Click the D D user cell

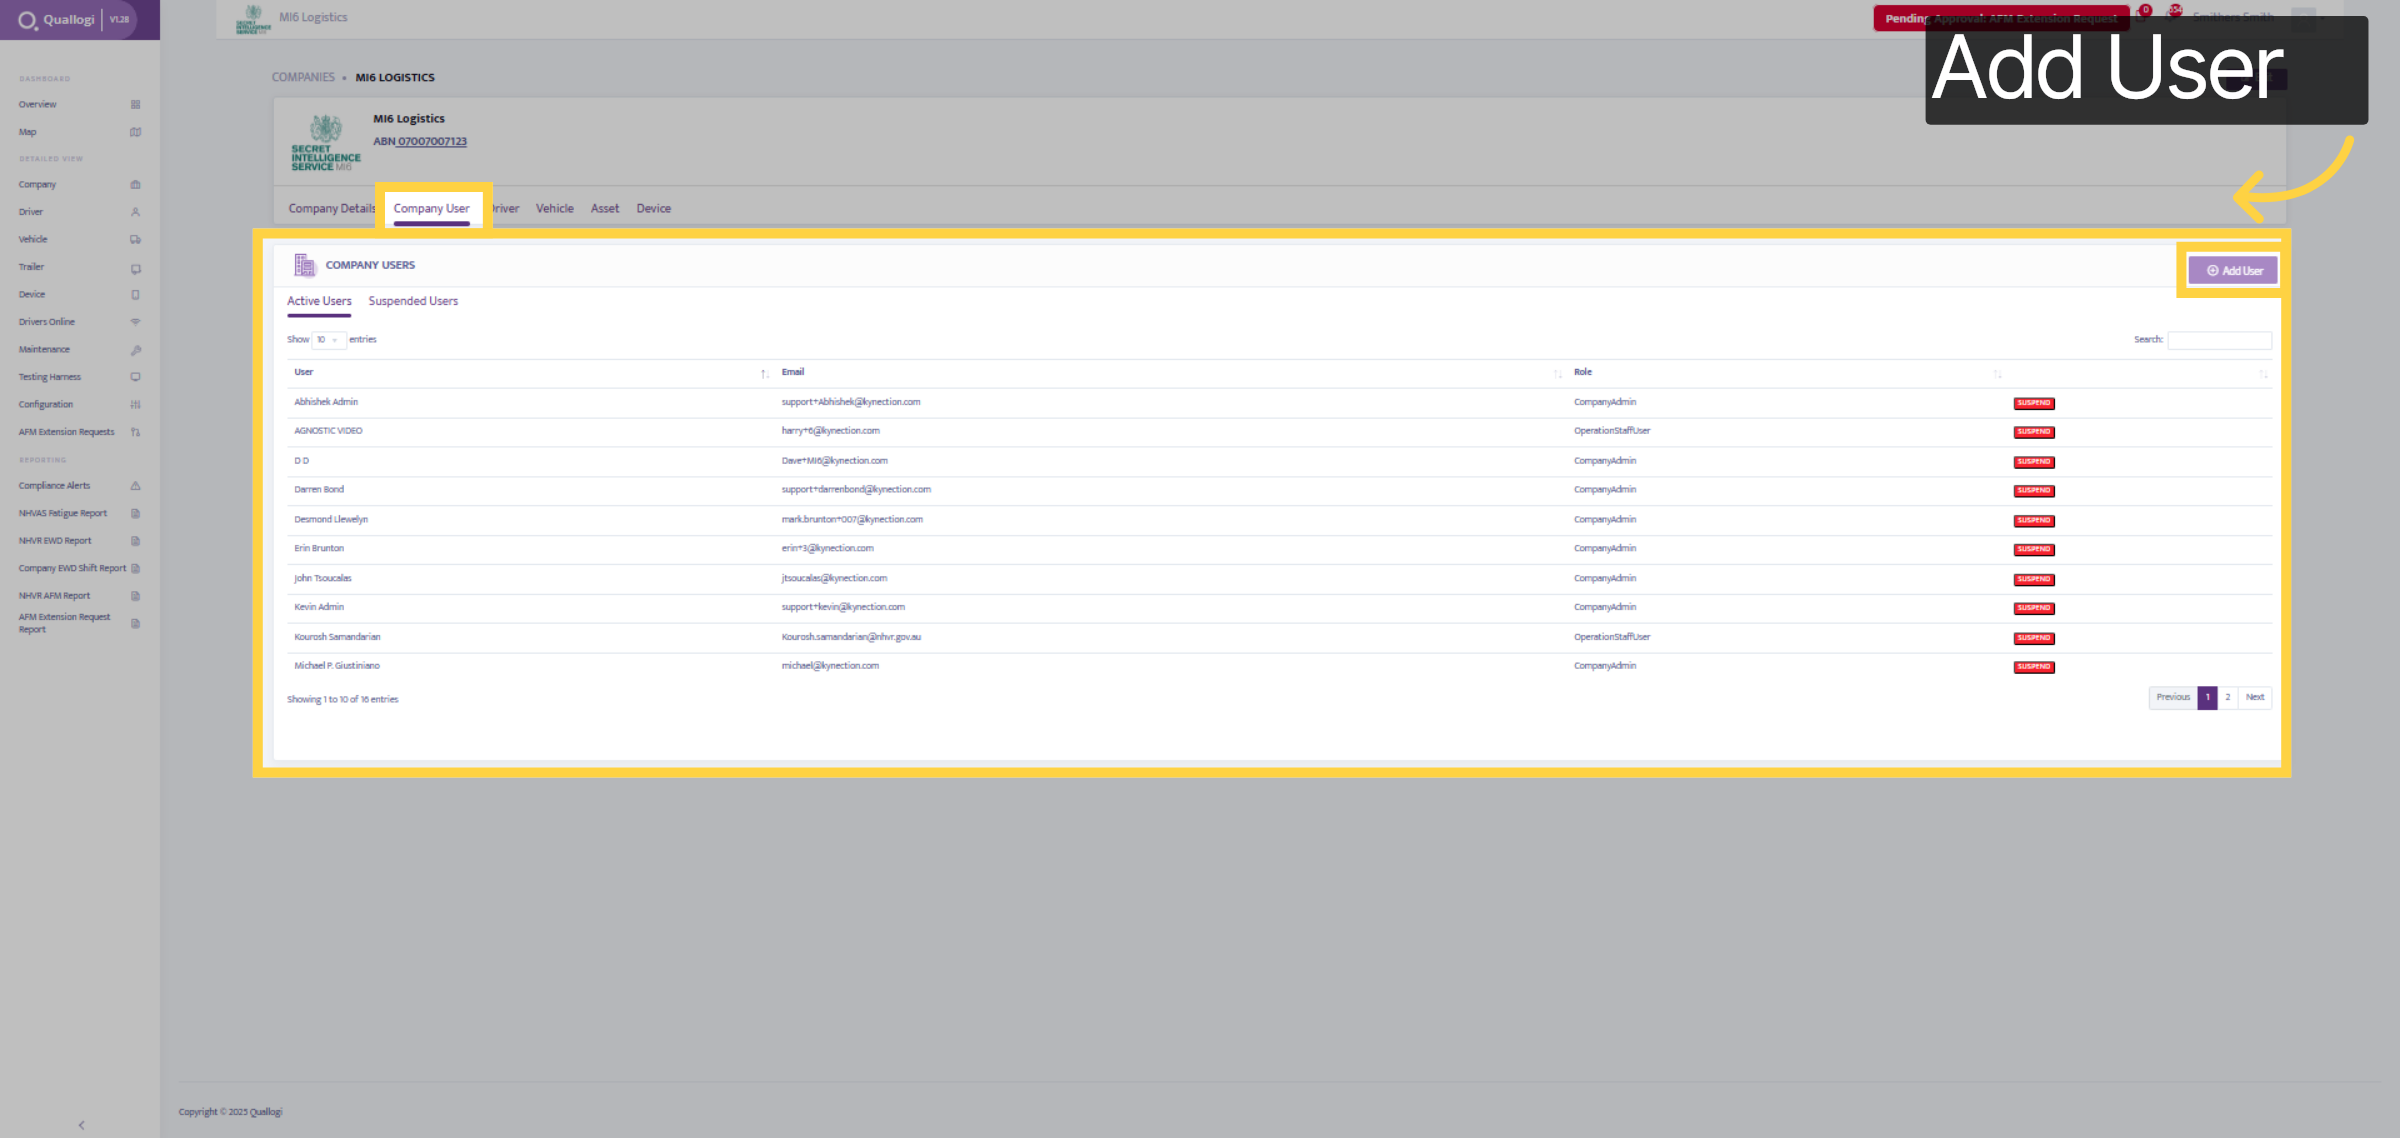pyautogui.click(x=301, y=461)
